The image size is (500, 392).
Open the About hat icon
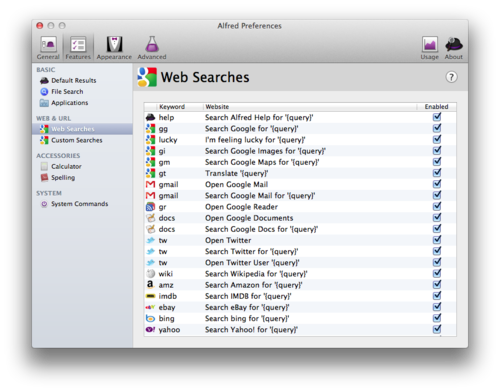click(454, 48)
